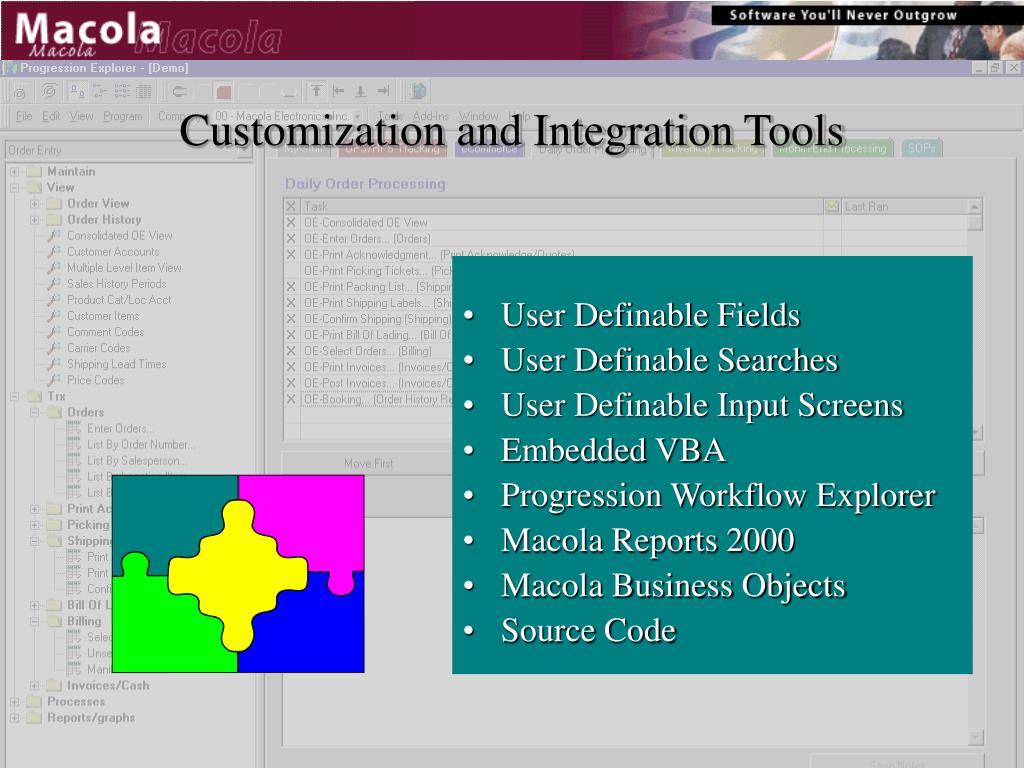This screenshot has width=1024, height=768.
Task: Open the Company selection dropdown
Action: [x=357, y=116]
